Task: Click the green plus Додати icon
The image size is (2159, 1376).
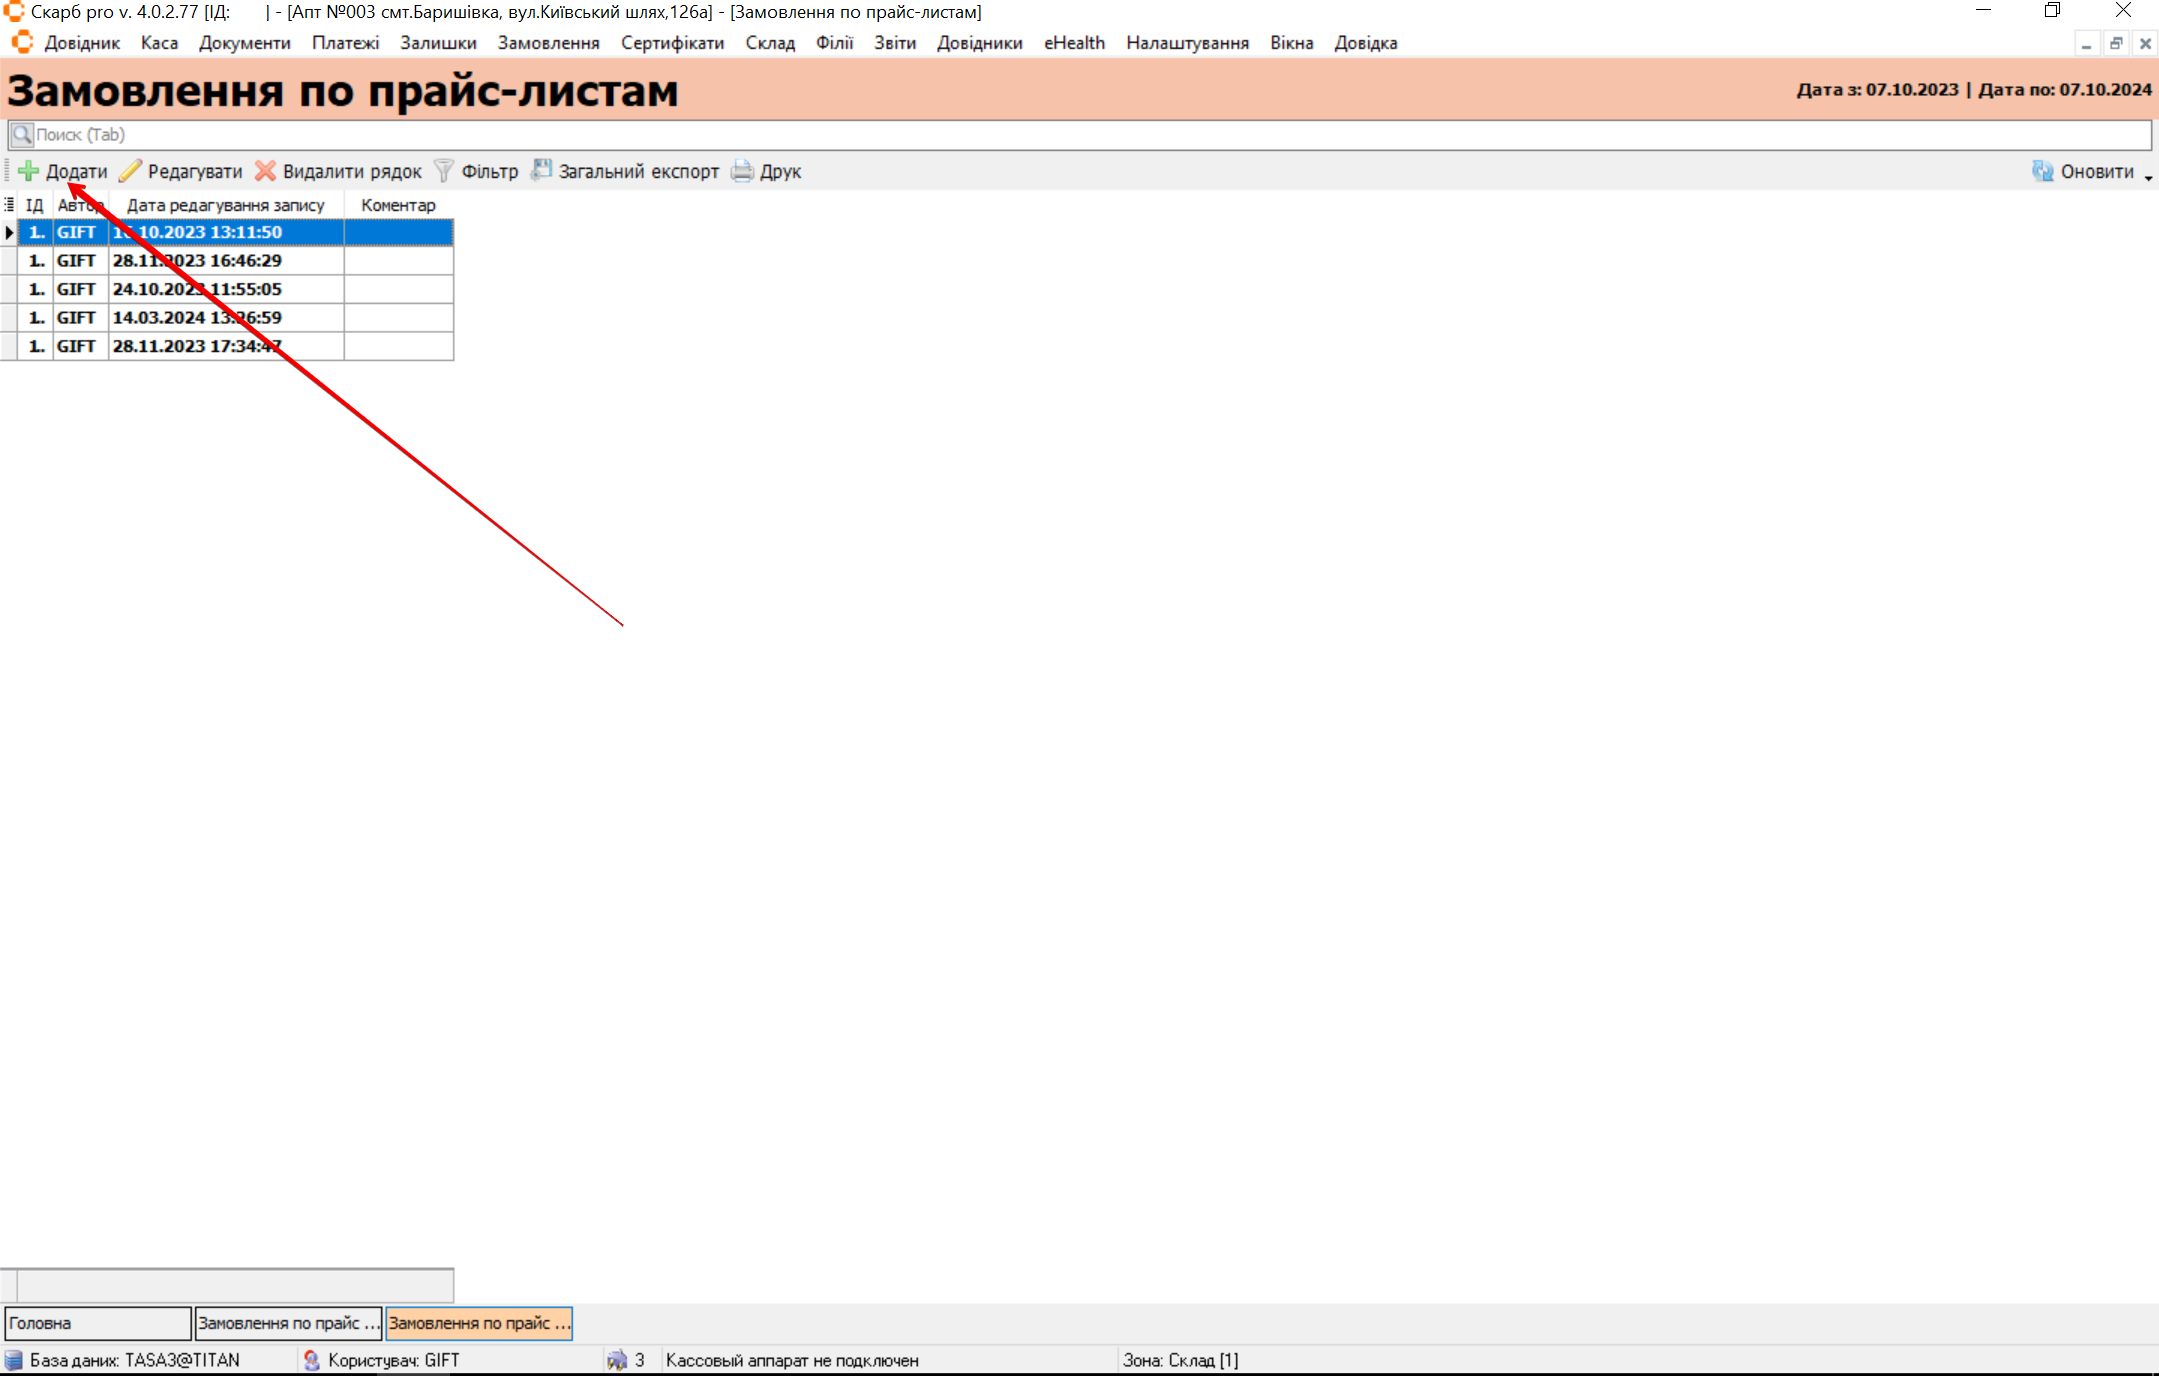Action: tap(28, 171)
